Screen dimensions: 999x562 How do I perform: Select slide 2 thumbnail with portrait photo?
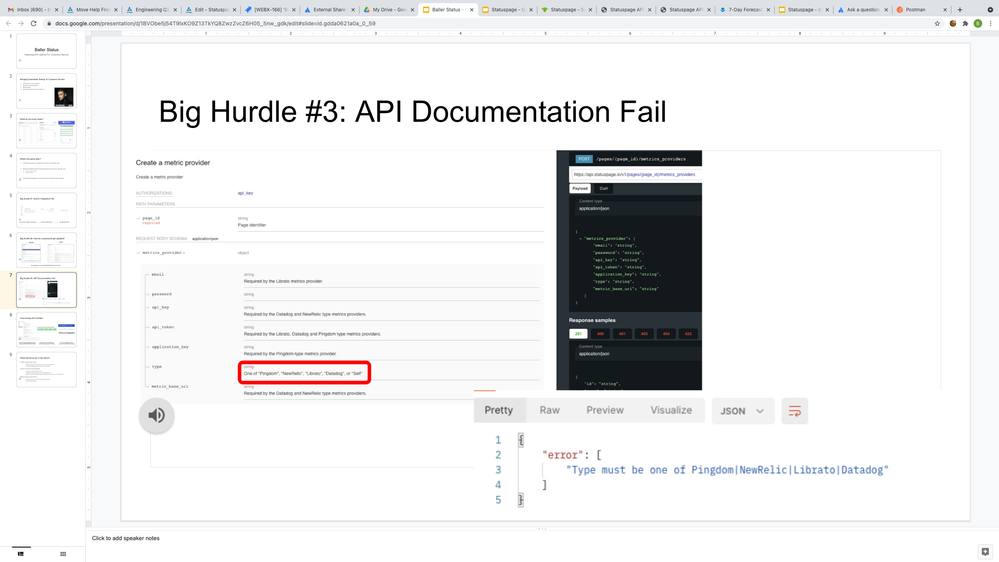click(47, 90)
